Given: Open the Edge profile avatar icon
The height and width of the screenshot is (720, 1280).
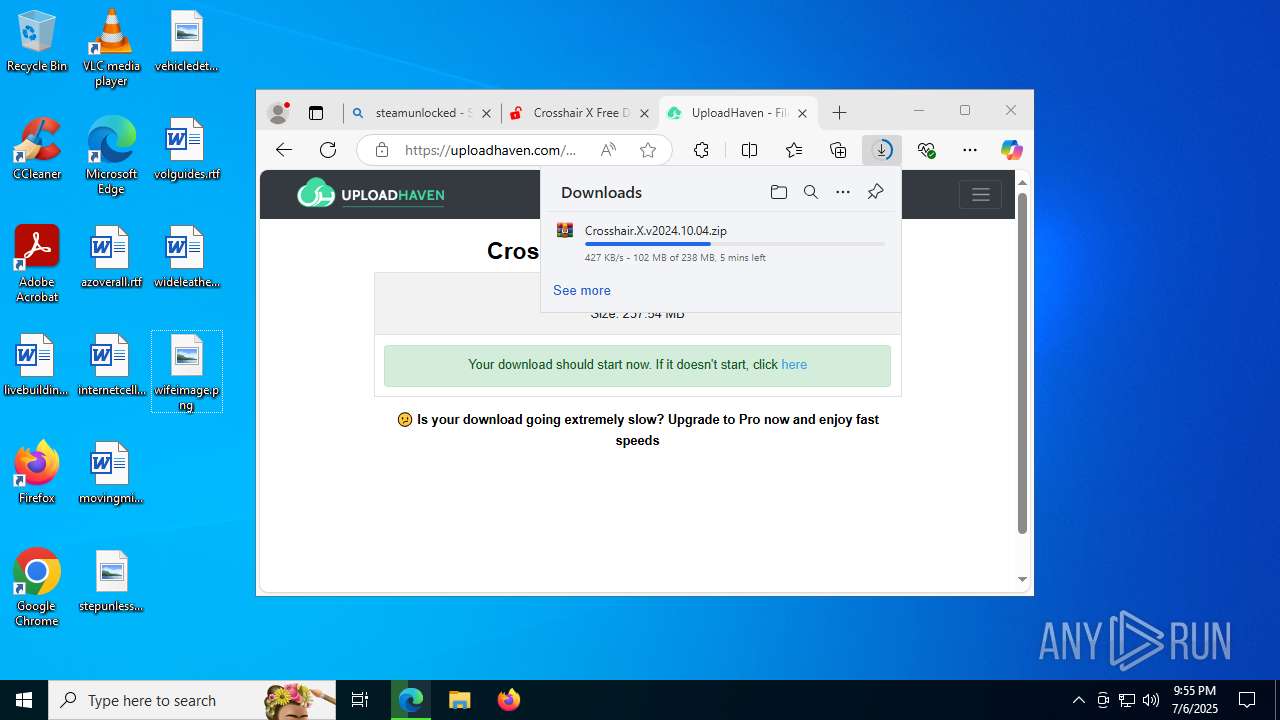Looking at the screenshot, I should (279, 113).
